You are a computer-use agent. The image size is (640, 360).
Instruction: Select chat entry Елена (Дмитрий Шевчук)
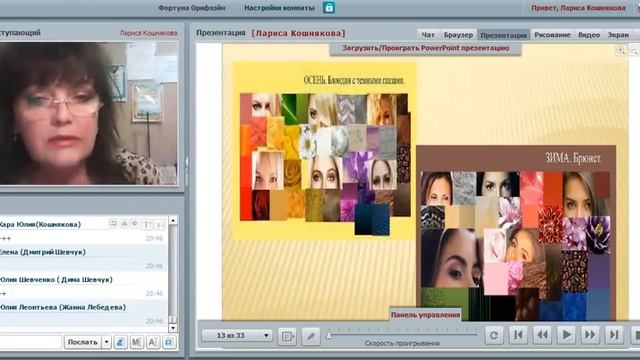[84, 258]
